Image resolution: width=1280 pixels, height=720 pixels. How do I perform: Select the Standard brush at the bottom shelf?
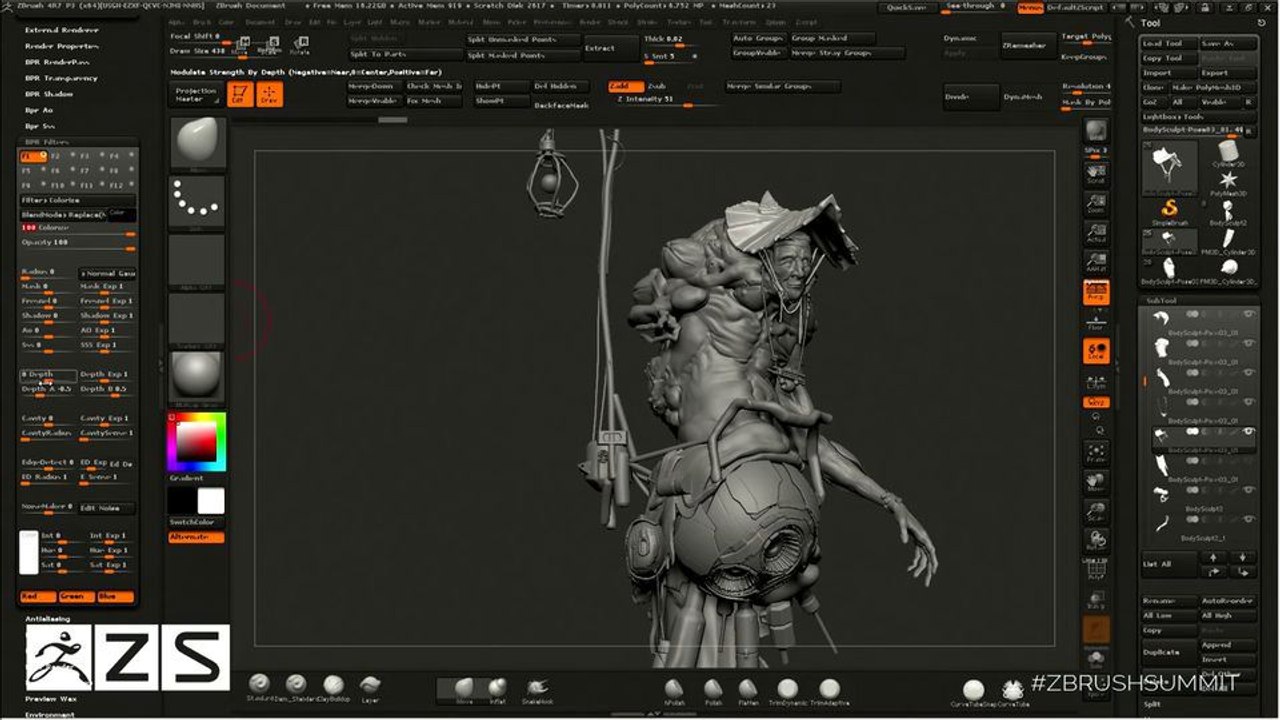pos(259,686)
